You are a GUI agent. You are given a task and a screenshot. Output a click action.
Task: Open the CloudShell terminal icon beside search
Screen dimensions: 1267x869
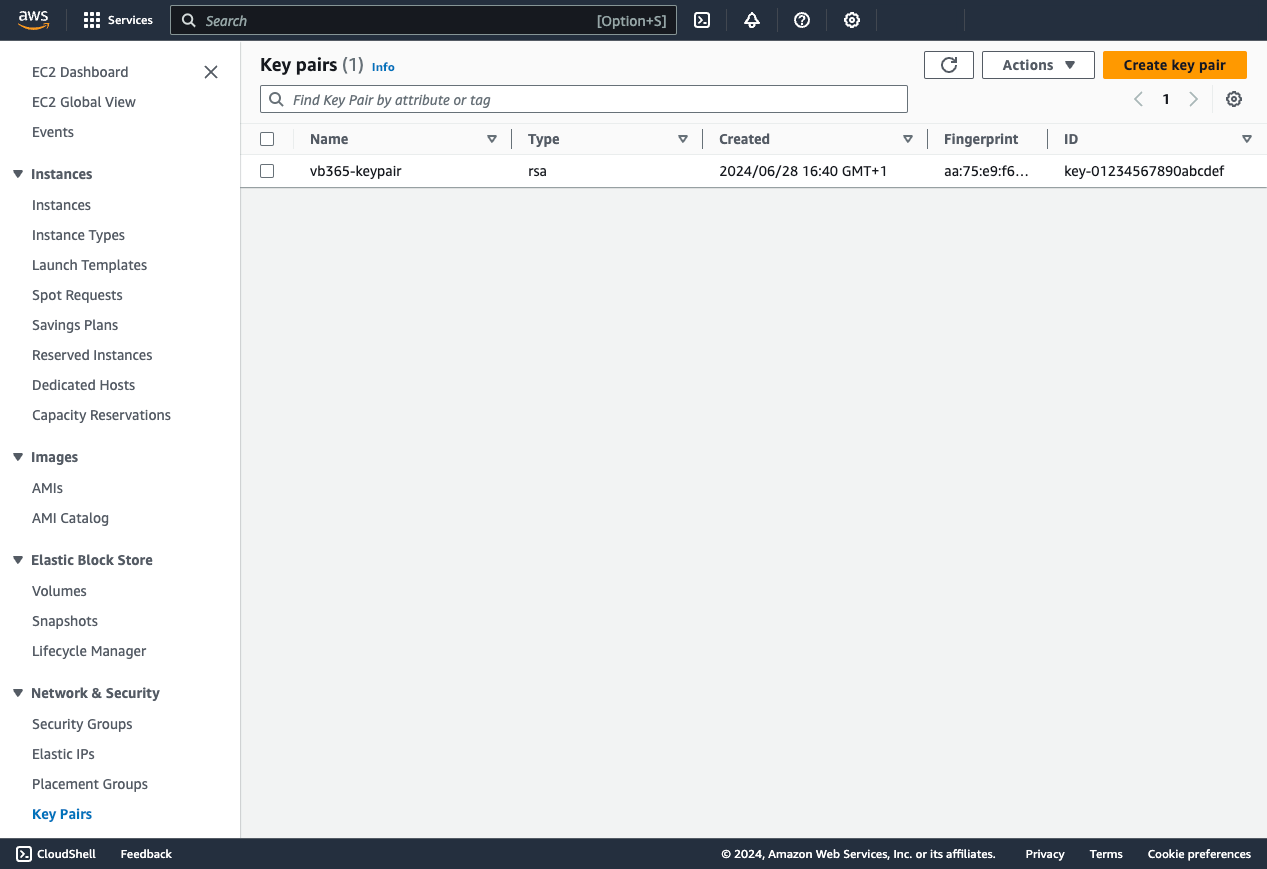pyautogui.click(x=701, y=20)
